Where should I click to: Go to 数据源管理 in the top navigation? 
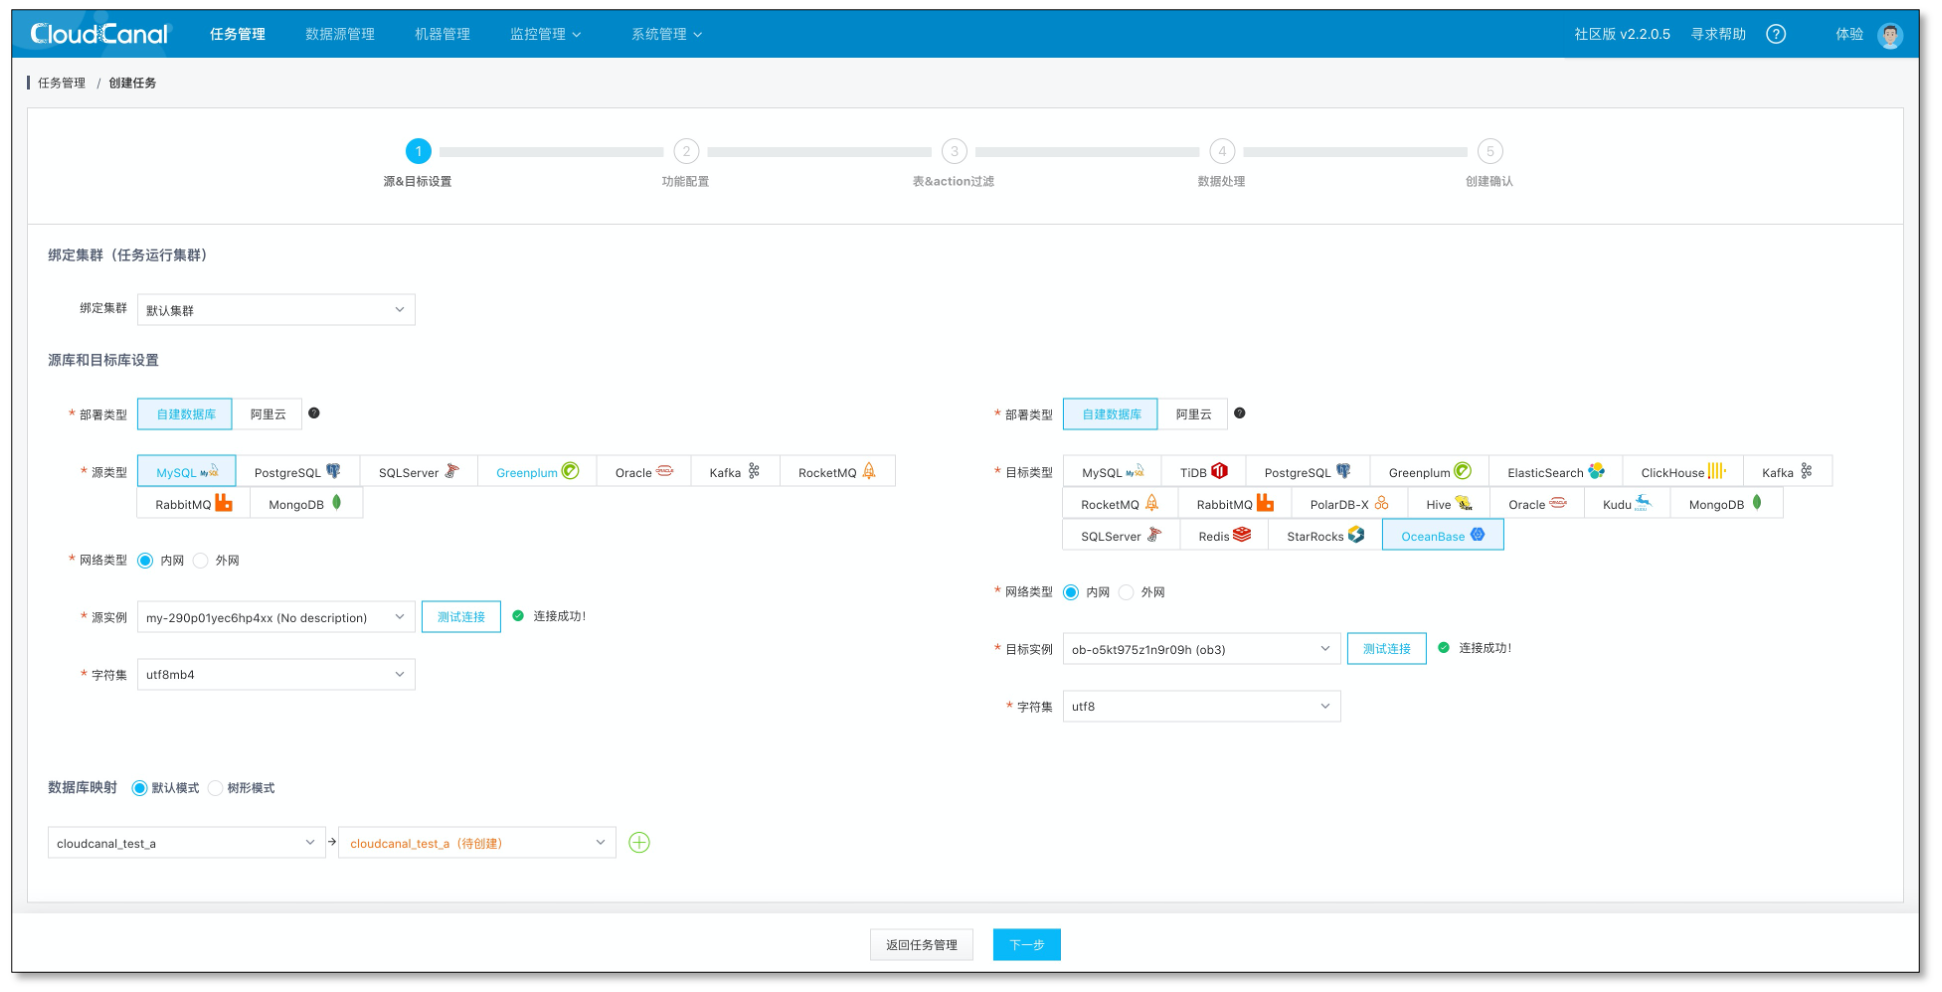(340, 34)
